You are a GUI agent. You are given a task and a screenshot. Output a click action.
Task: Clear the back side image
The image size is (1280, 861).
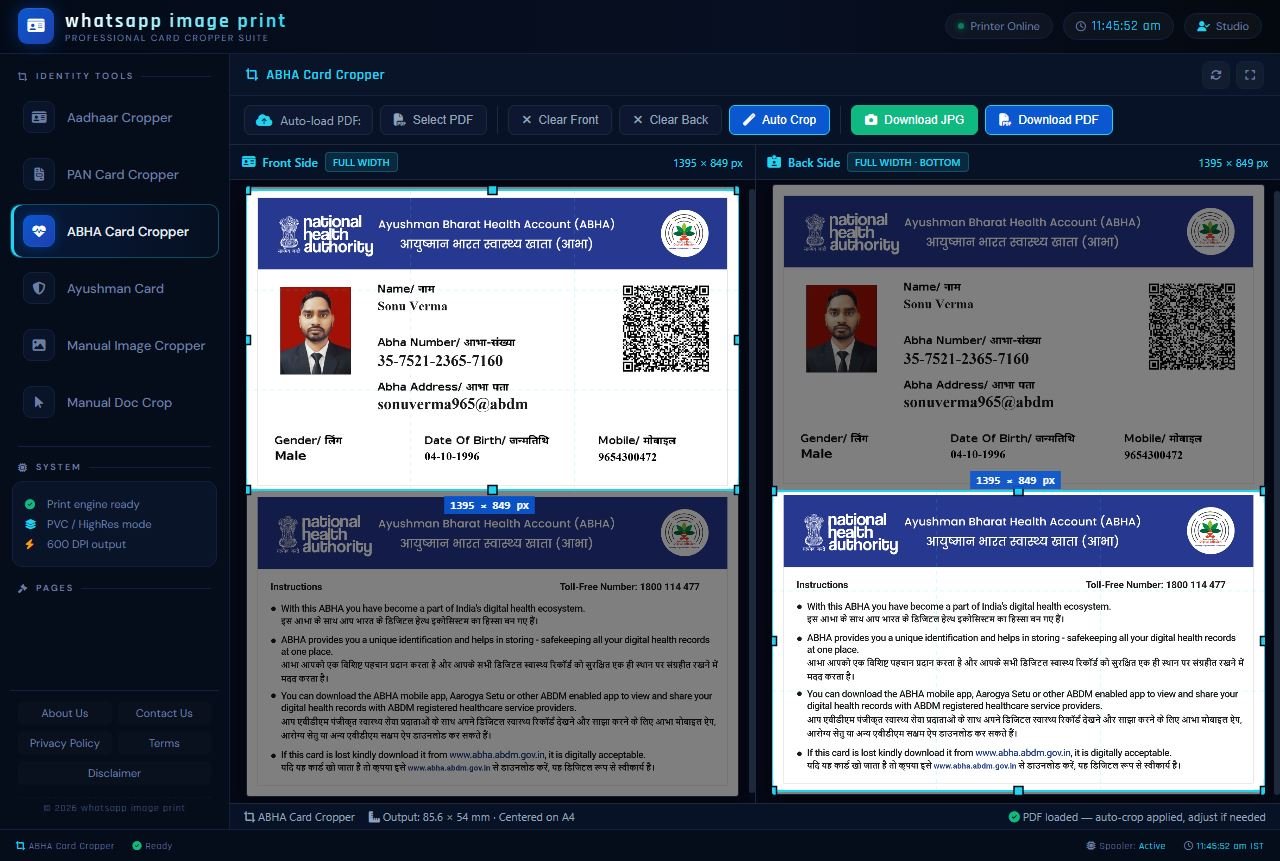[x=670, y=120]
